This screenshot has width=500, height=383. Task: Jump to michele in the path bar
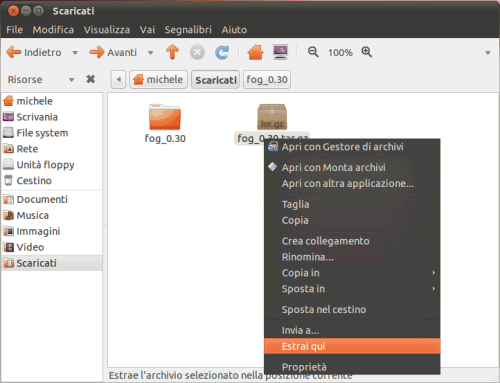(x=158, y=79)
